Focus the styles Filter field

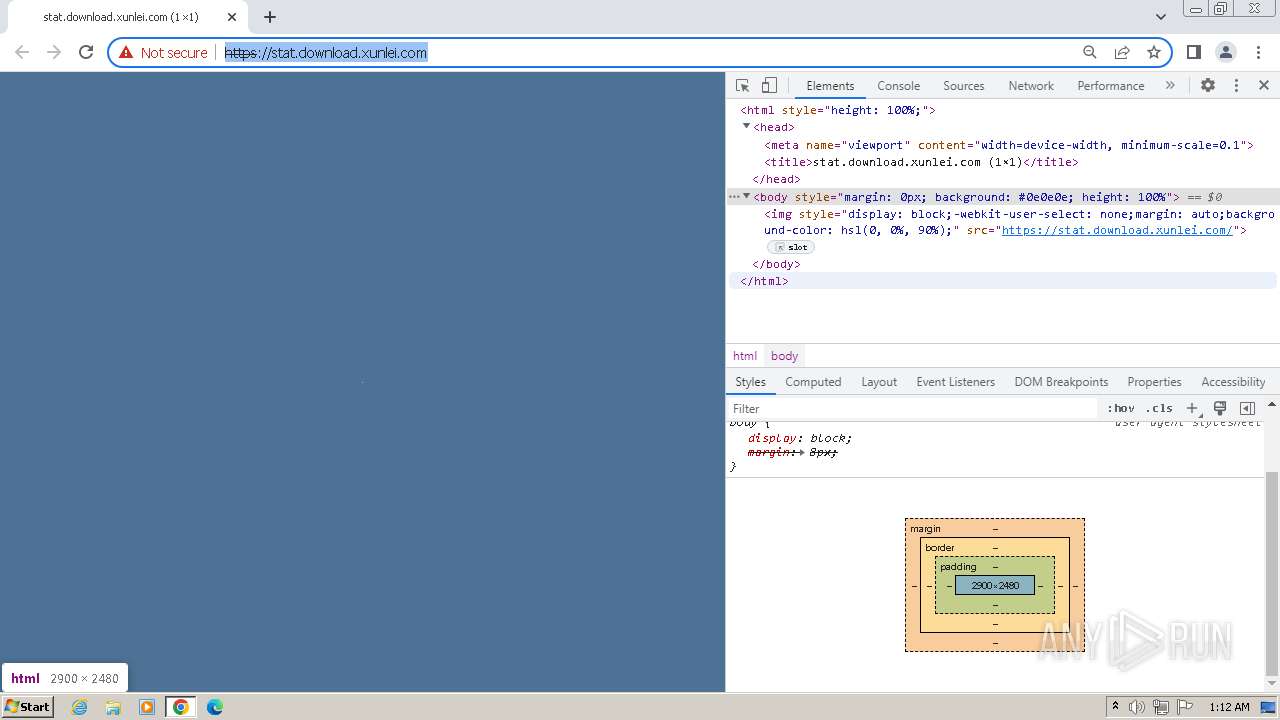click(x=912, y=408)
